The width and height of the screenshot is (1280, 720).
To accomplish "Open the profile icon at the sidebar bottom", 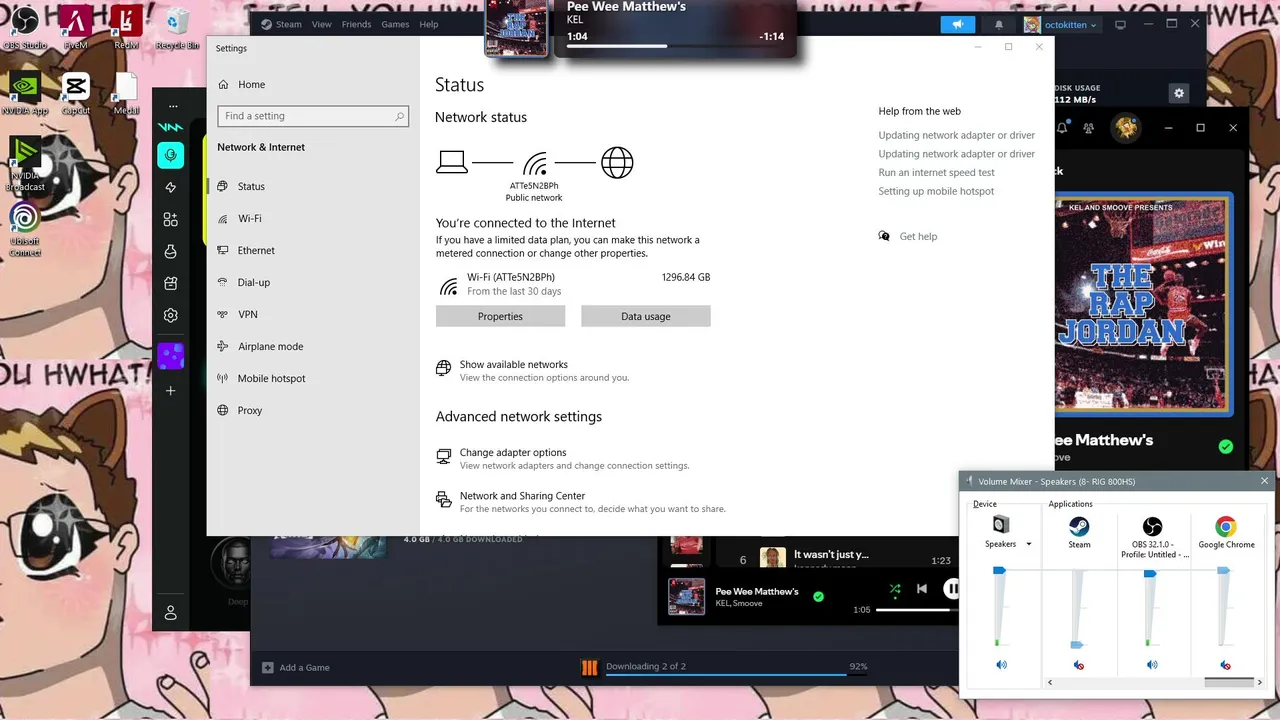I will (171, 612).
